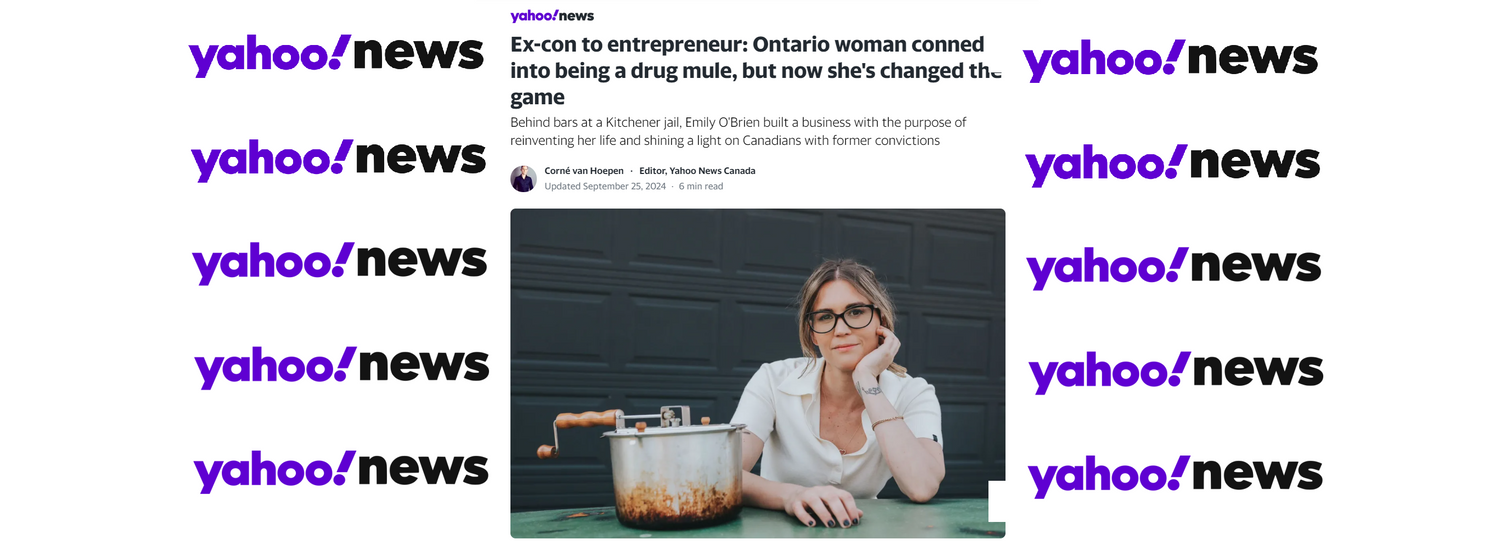Click the topmost large Yahoo News logo, left column

pos(336,56)
